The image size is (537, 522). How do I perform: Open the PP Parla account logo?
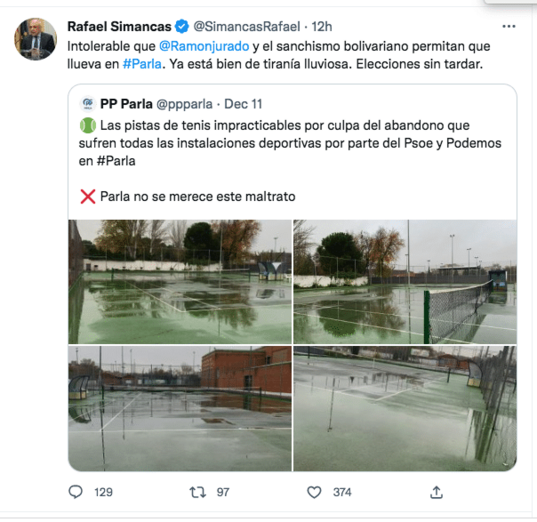pyautogui.click(x=88, y=104)
